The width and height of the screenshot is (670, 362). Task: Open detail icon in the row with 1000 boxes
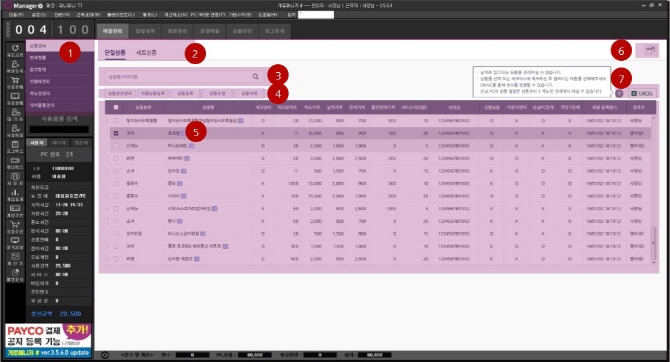[x=180, y=183]
